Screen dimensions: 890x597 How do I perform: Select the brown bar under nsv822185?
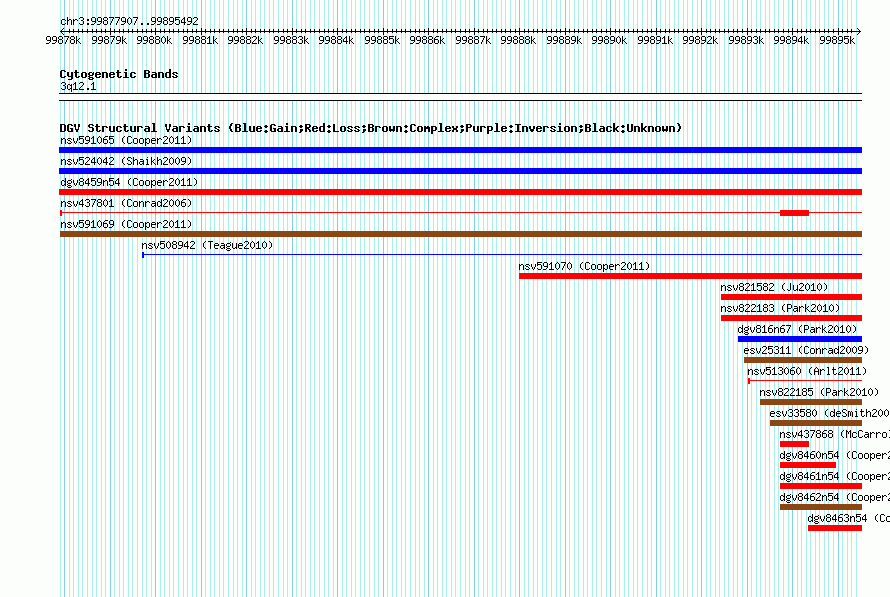click(x=811, y=402)
